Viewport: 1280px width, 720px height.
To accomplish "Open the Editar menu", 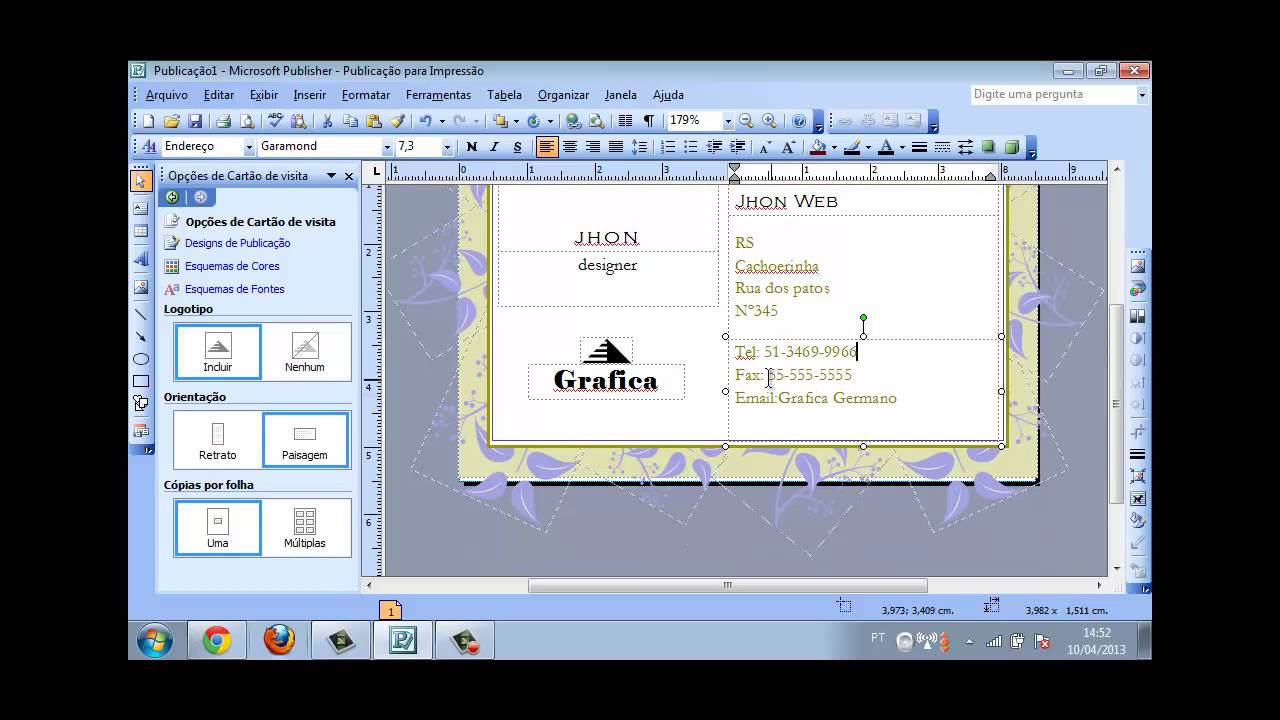I will coord(219,95).
